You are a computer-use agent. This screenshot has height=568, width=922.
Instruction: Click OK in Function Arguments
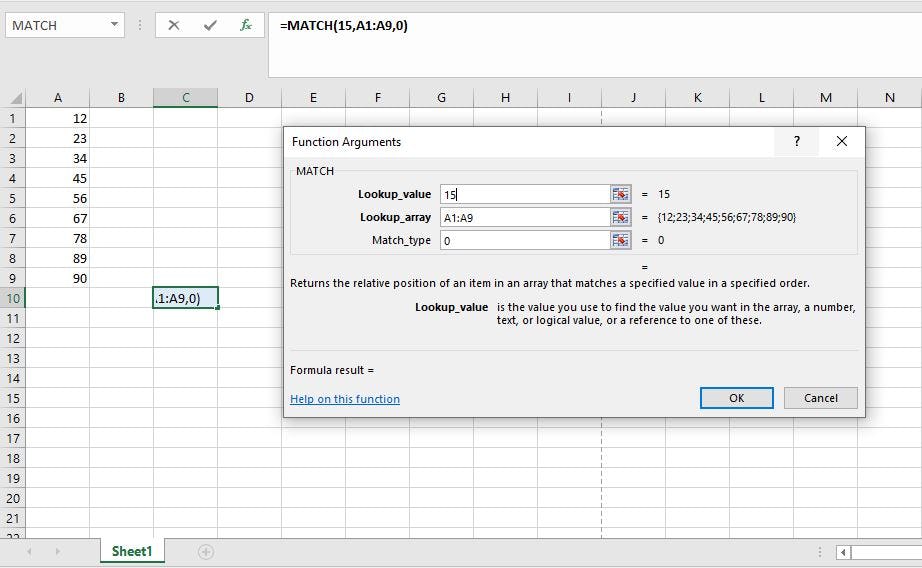(737, 398)
